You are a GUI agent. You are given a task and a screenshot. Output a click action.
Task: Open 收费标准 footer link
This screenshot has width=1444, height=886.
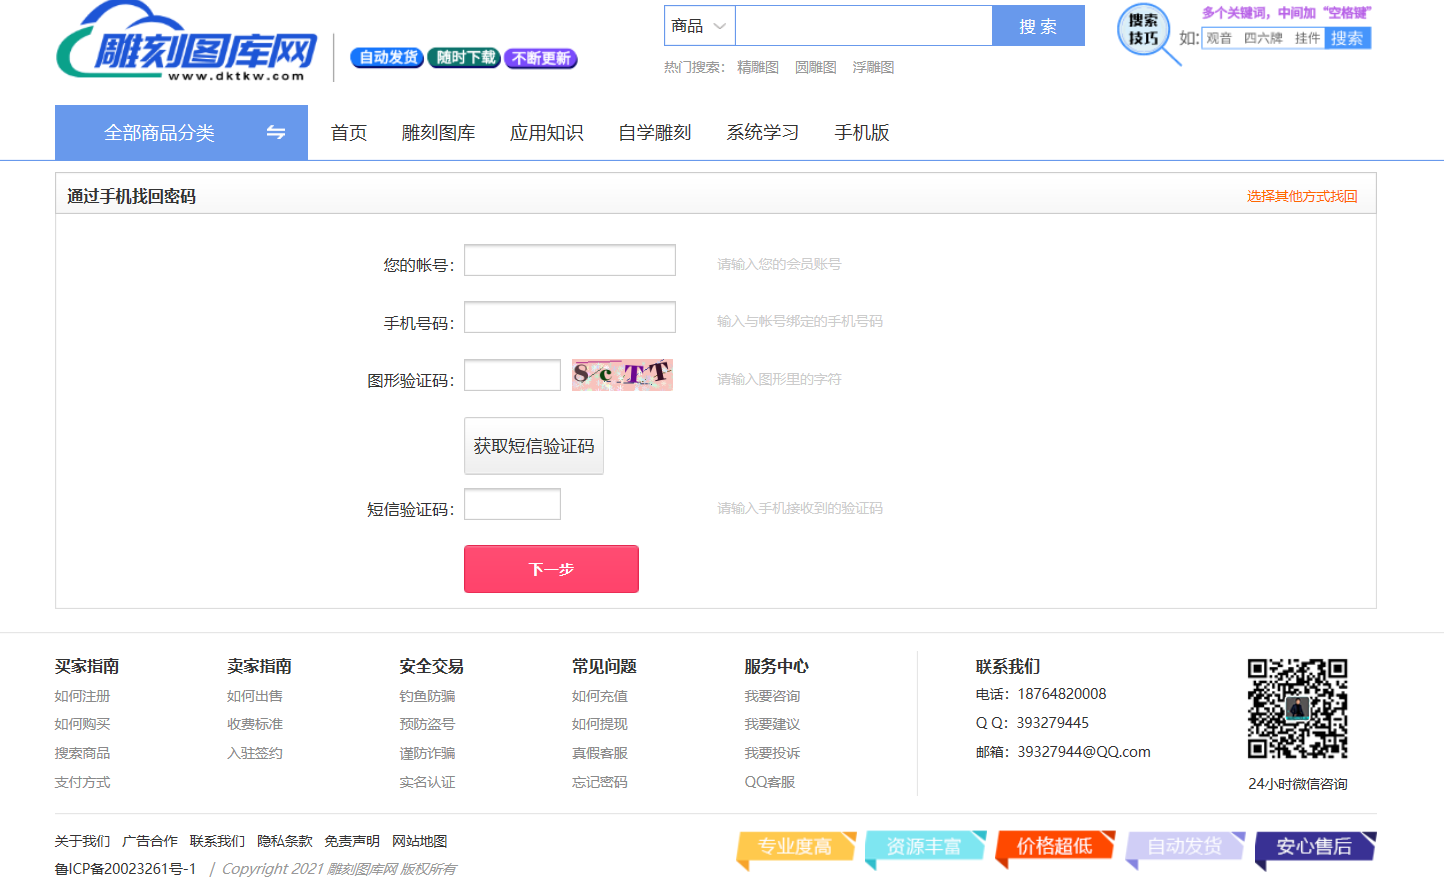[255, 724]
